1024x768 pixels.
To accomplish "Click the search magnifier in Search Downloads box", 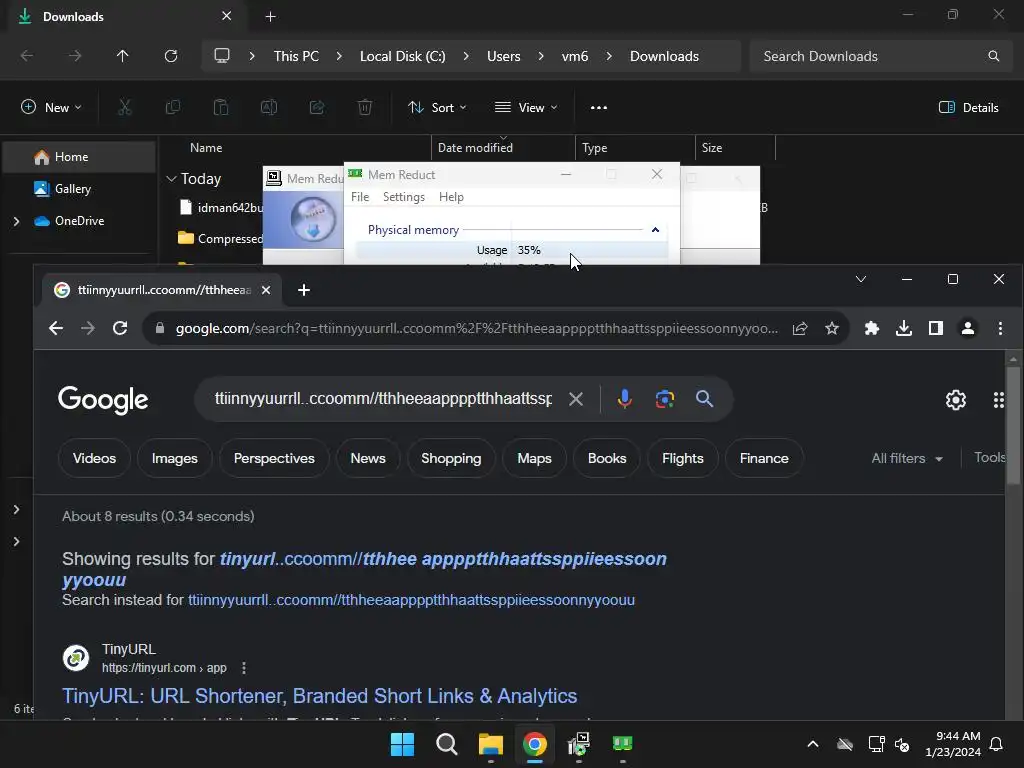I will point(993,56).
